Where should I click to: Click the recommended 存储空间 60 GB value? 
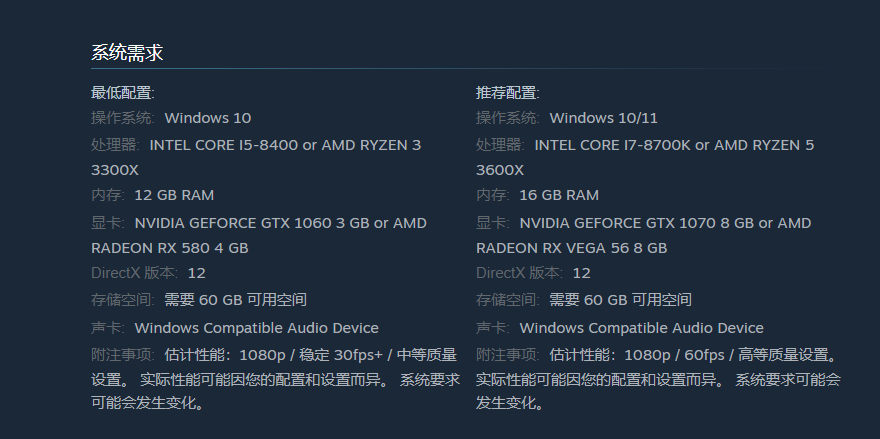pos(620,300)
